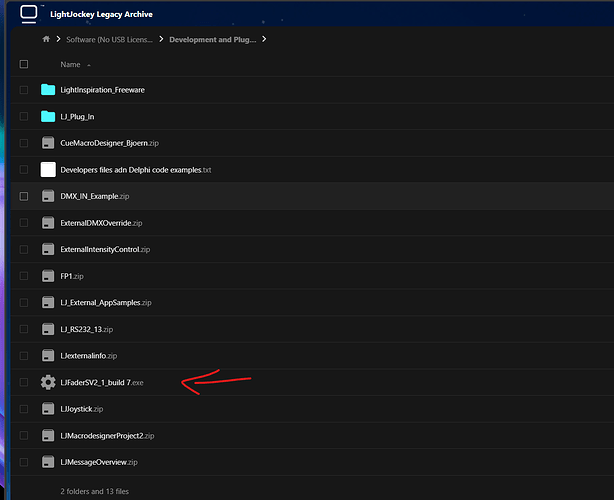This screenshot has width=614, height=500.
Task: Click the LJ_External_AppSamples.zip archive icon
Action: click(48, 303)
